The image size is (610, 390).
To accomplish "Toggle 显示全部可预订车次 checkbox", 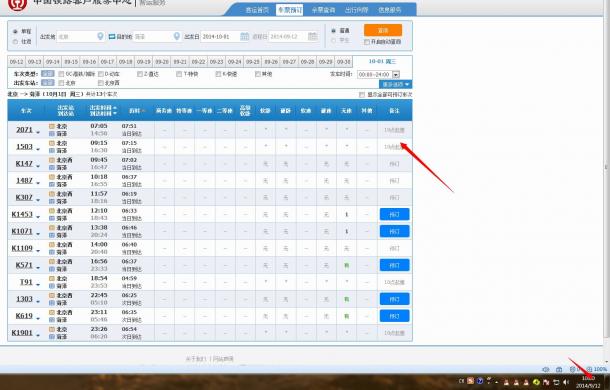I will [362, 95].
